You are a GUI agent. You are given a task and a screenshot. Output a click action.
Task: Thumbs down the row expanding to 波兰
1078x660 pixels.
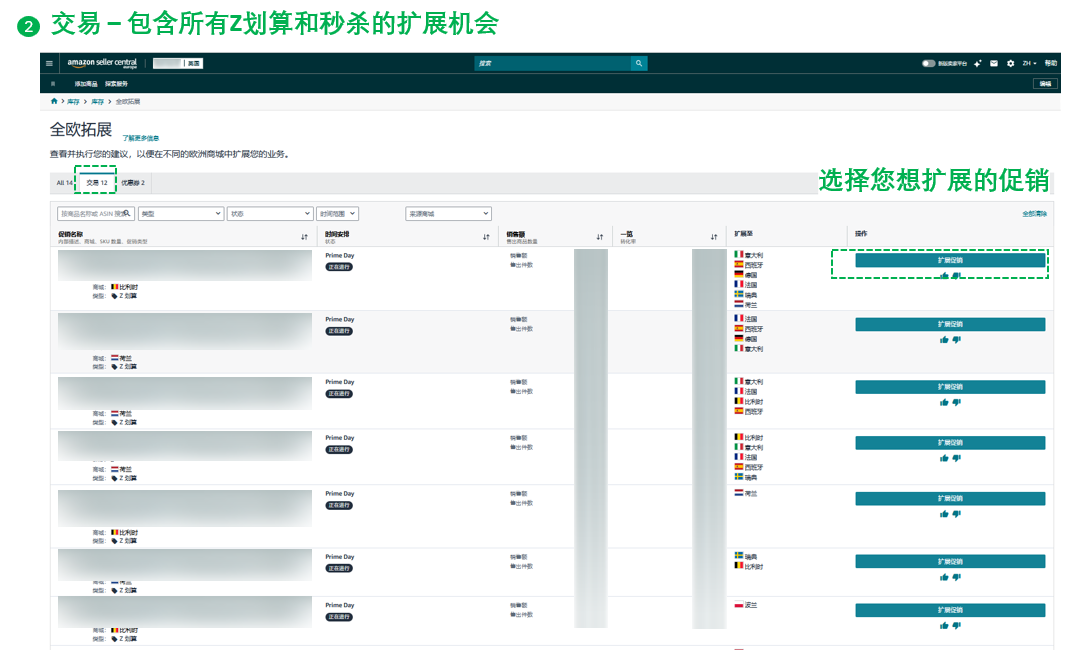956,625
